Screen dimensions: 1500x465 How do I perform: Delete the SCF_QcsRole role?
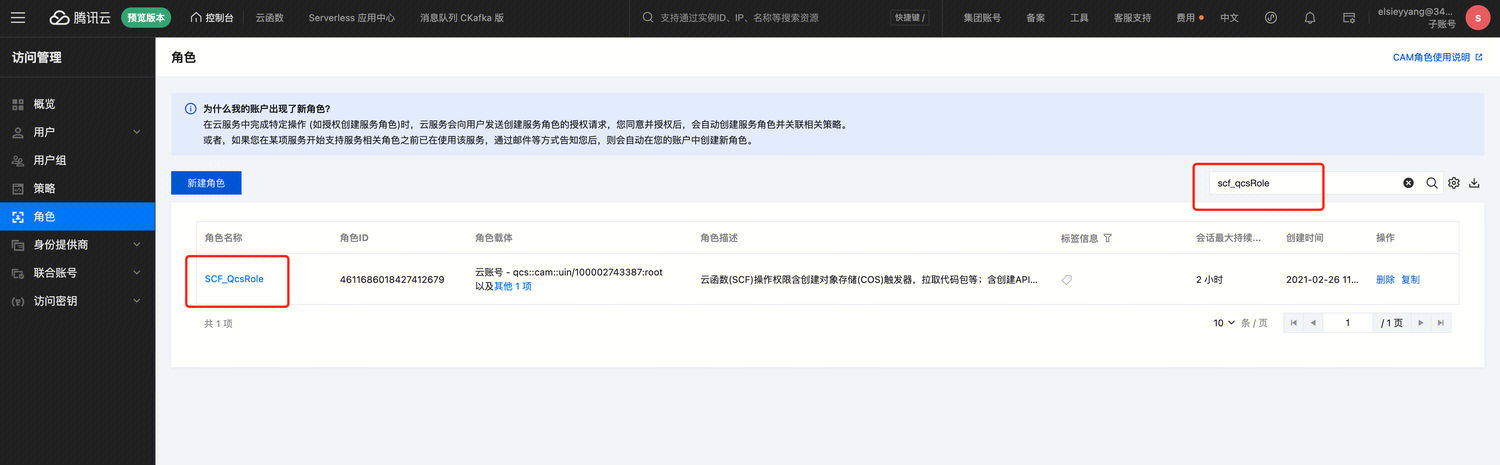click(x=1385, y=280)
